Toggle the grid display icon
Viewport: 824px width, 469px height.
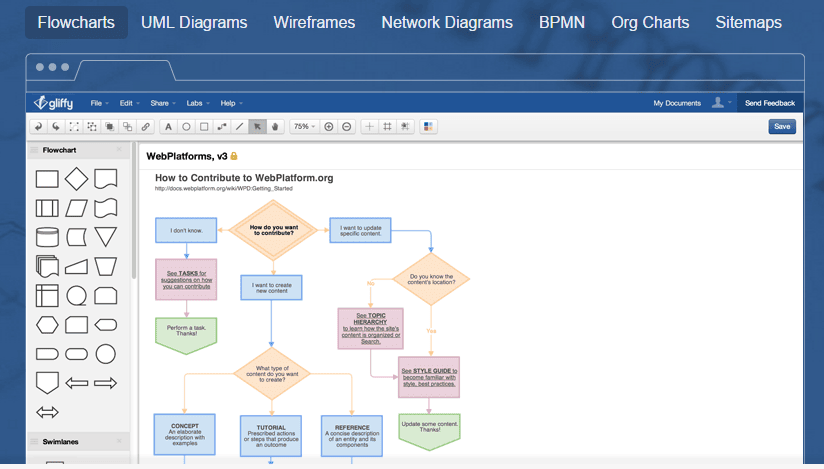click(x=387, y=127)
